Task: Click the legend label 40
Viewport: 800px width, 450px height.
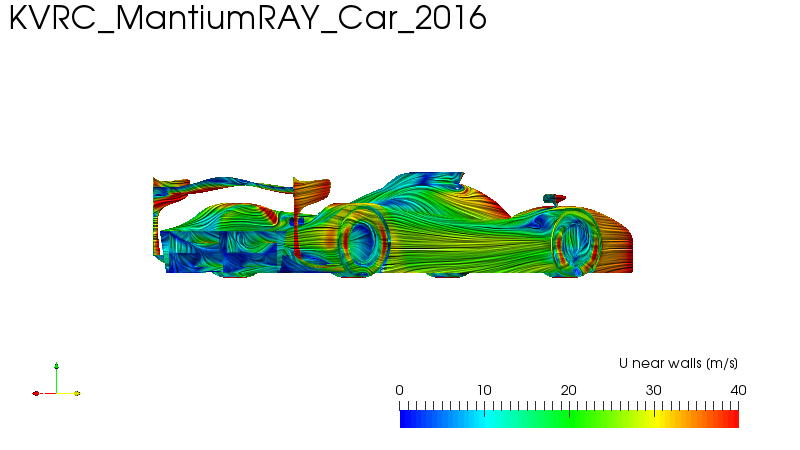Action: tap(738, 390)
